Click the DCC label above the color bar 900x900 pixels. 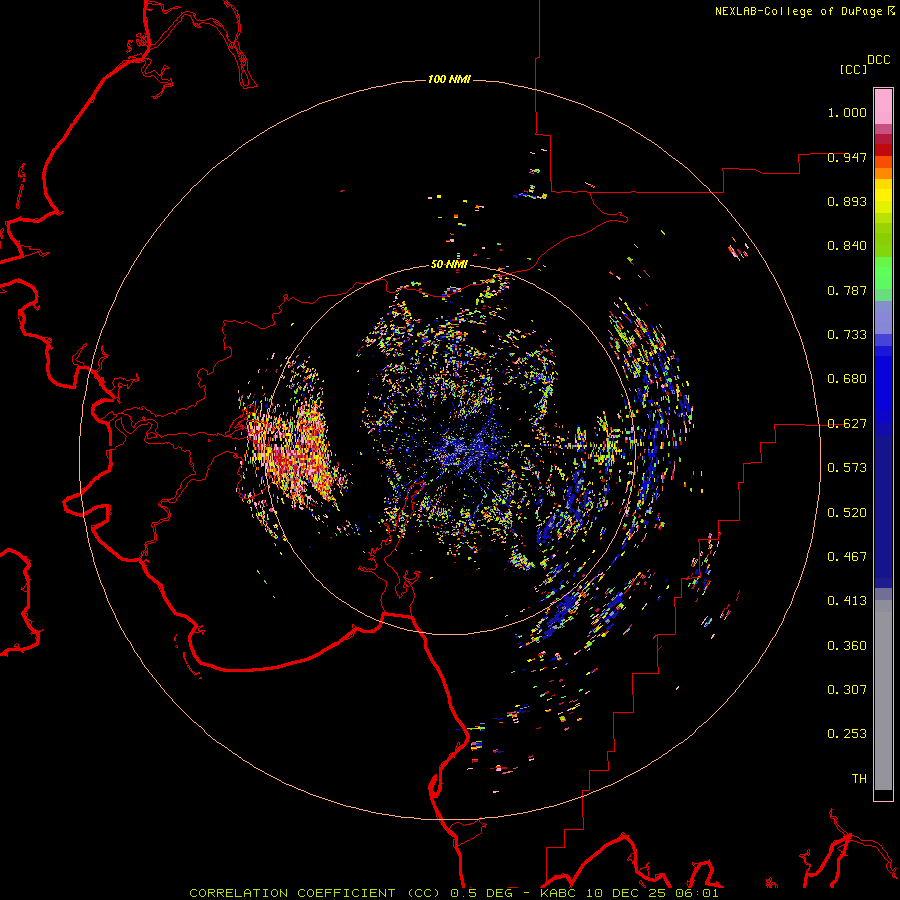(879, 60)
